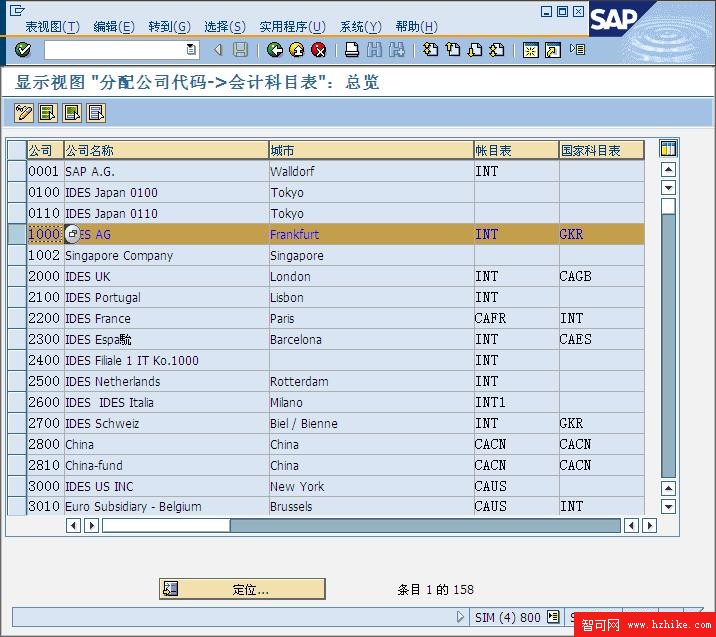Click the 定位... position button
The image size is (716, 637).
[x=242, y=589]
